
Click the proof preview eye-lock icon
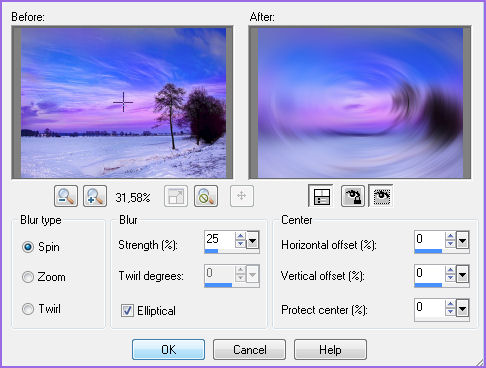[x=353, y=196]
